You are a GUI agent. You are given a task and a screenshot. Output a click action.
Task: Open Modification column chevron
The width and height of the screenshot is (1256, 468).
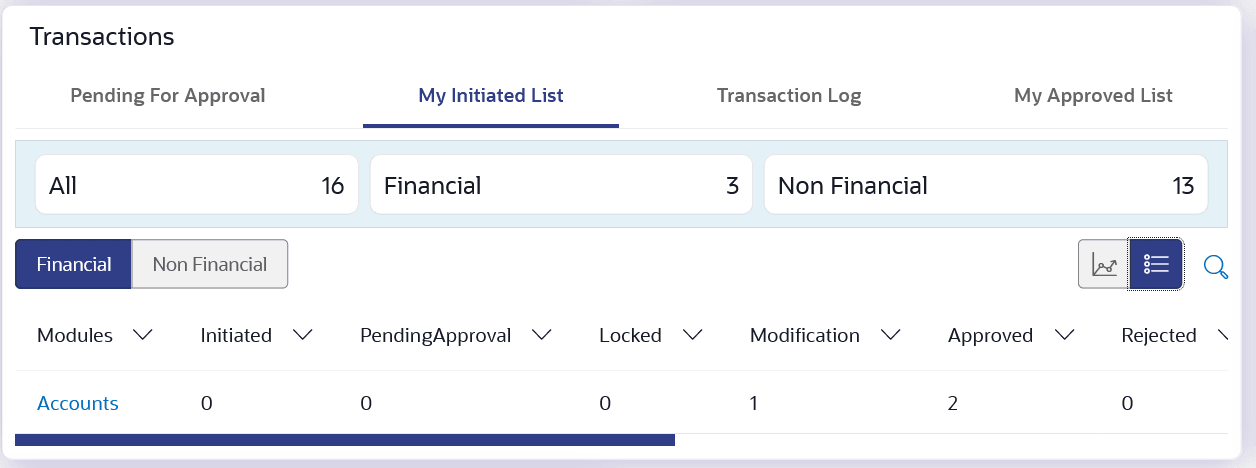pyautogui.click(x=890, y=336)
